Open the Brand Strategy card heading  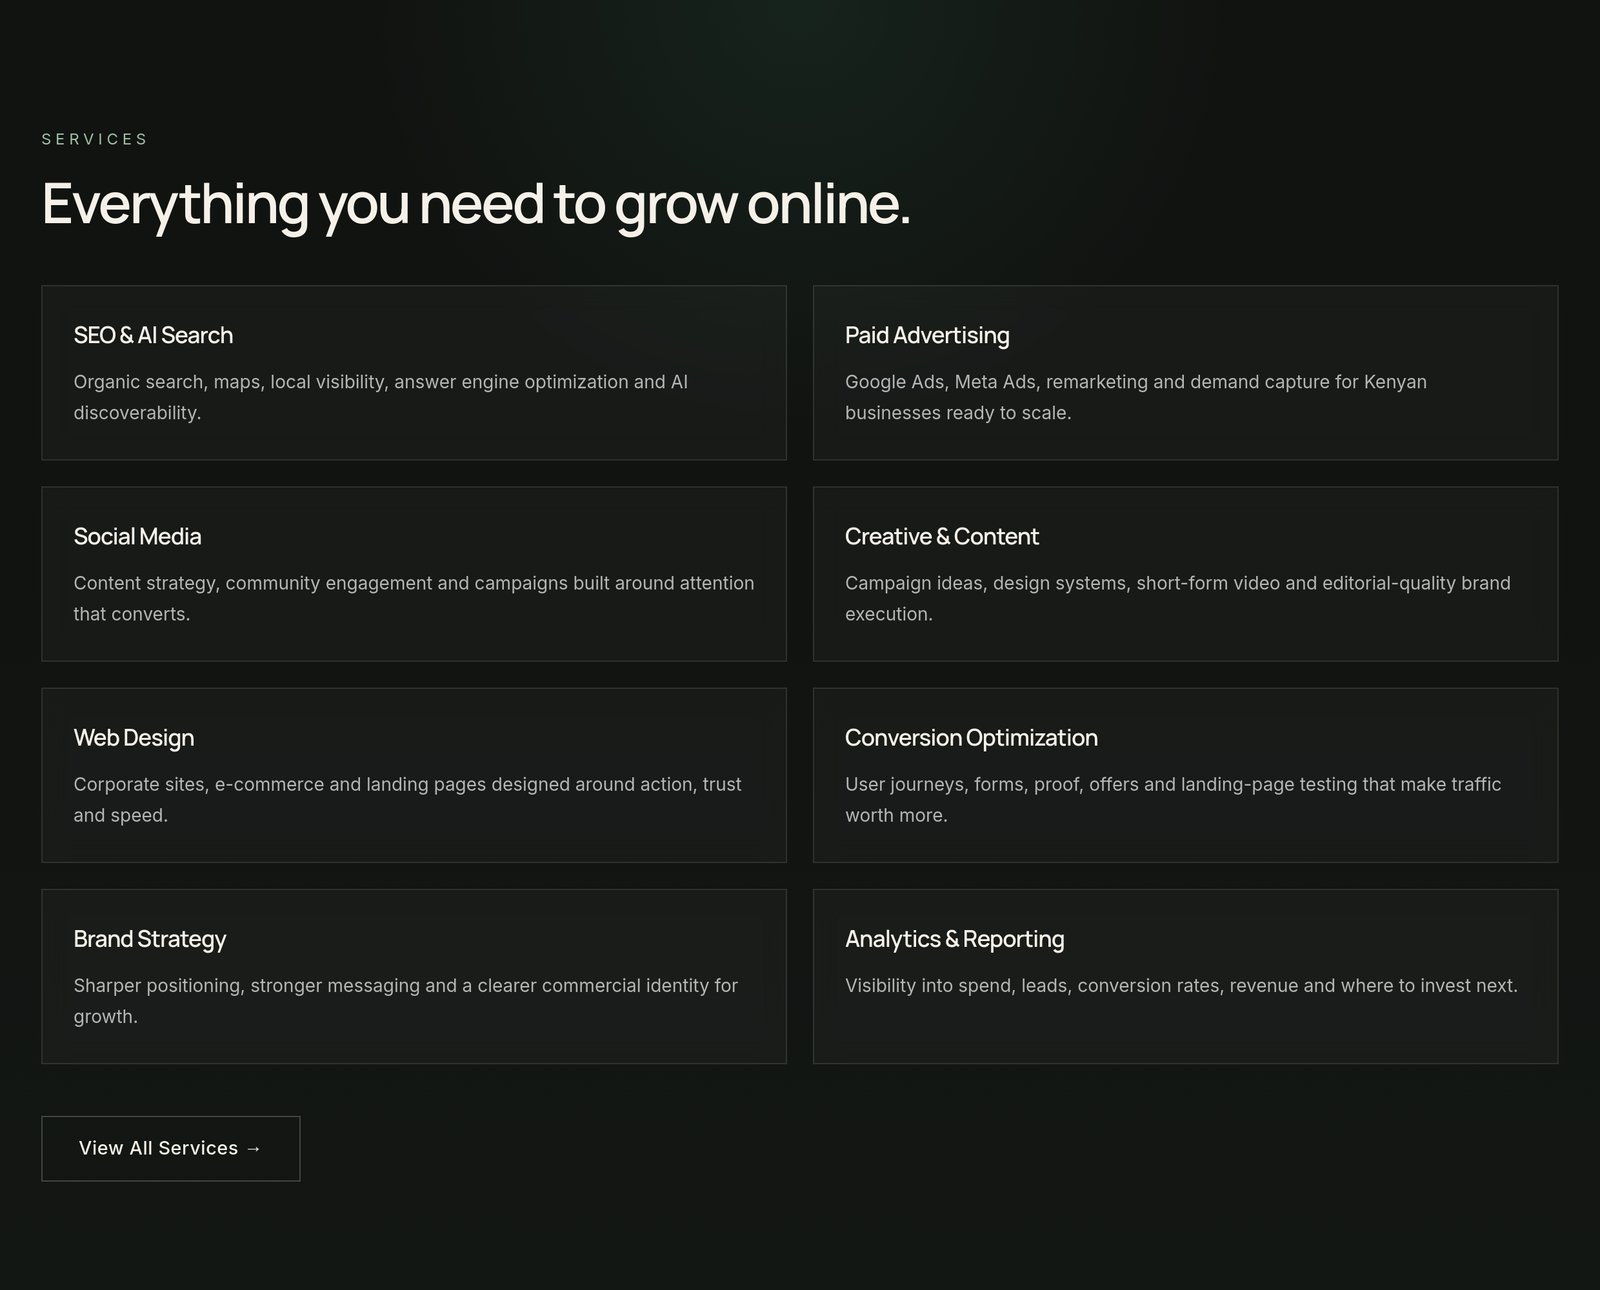[150, 939]
